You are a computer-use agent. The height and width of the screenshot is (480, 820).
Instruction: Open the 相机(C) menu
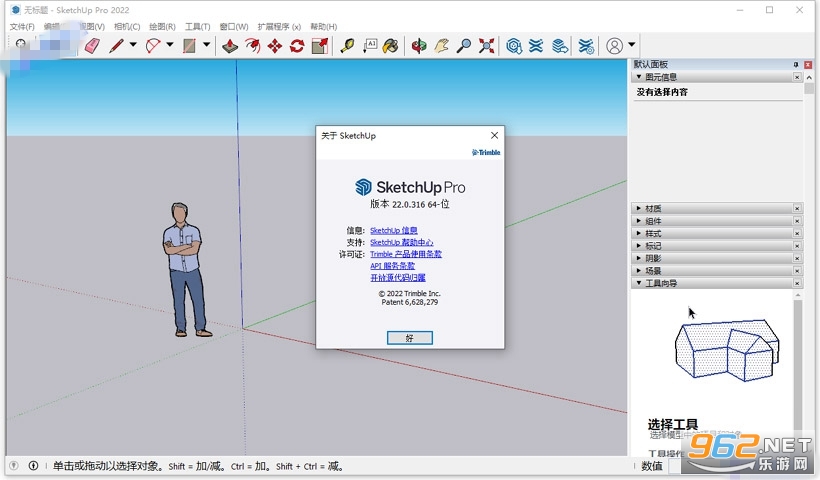coord(127,26)
